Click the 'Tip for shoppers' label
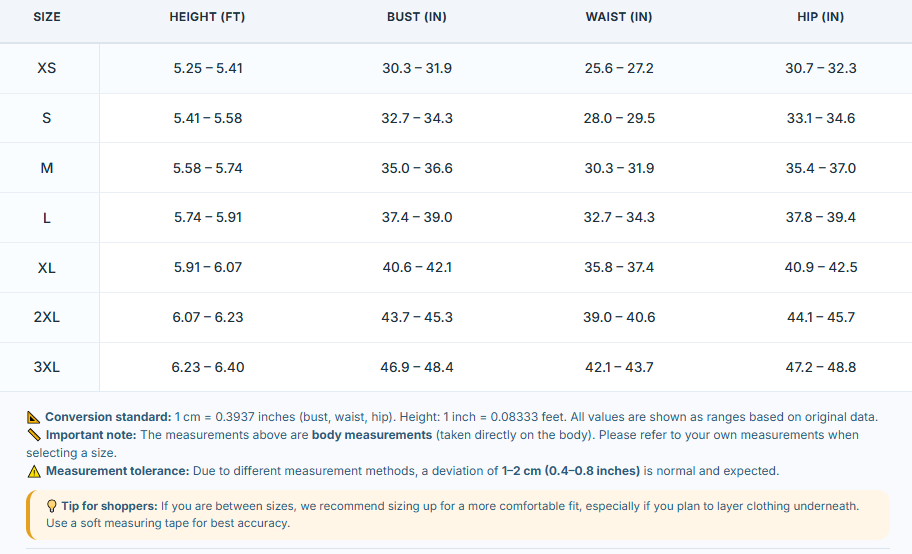The height and width of the screenshot is (554, 912). (109, 506)
